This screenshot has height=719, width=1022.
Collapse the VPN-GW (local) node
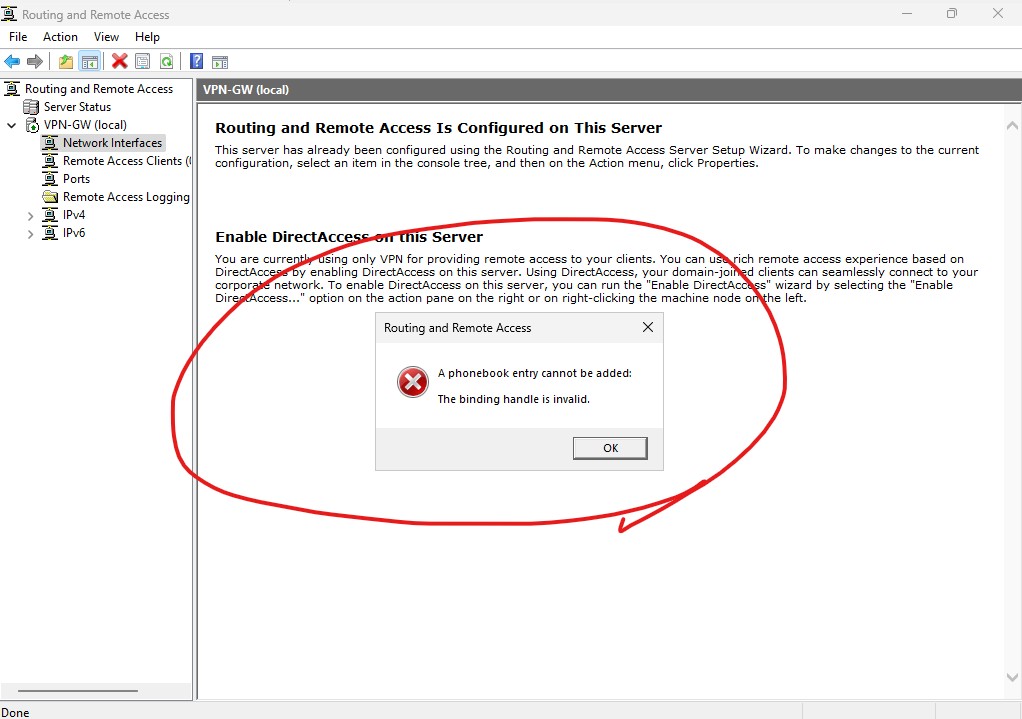[12, 125]
